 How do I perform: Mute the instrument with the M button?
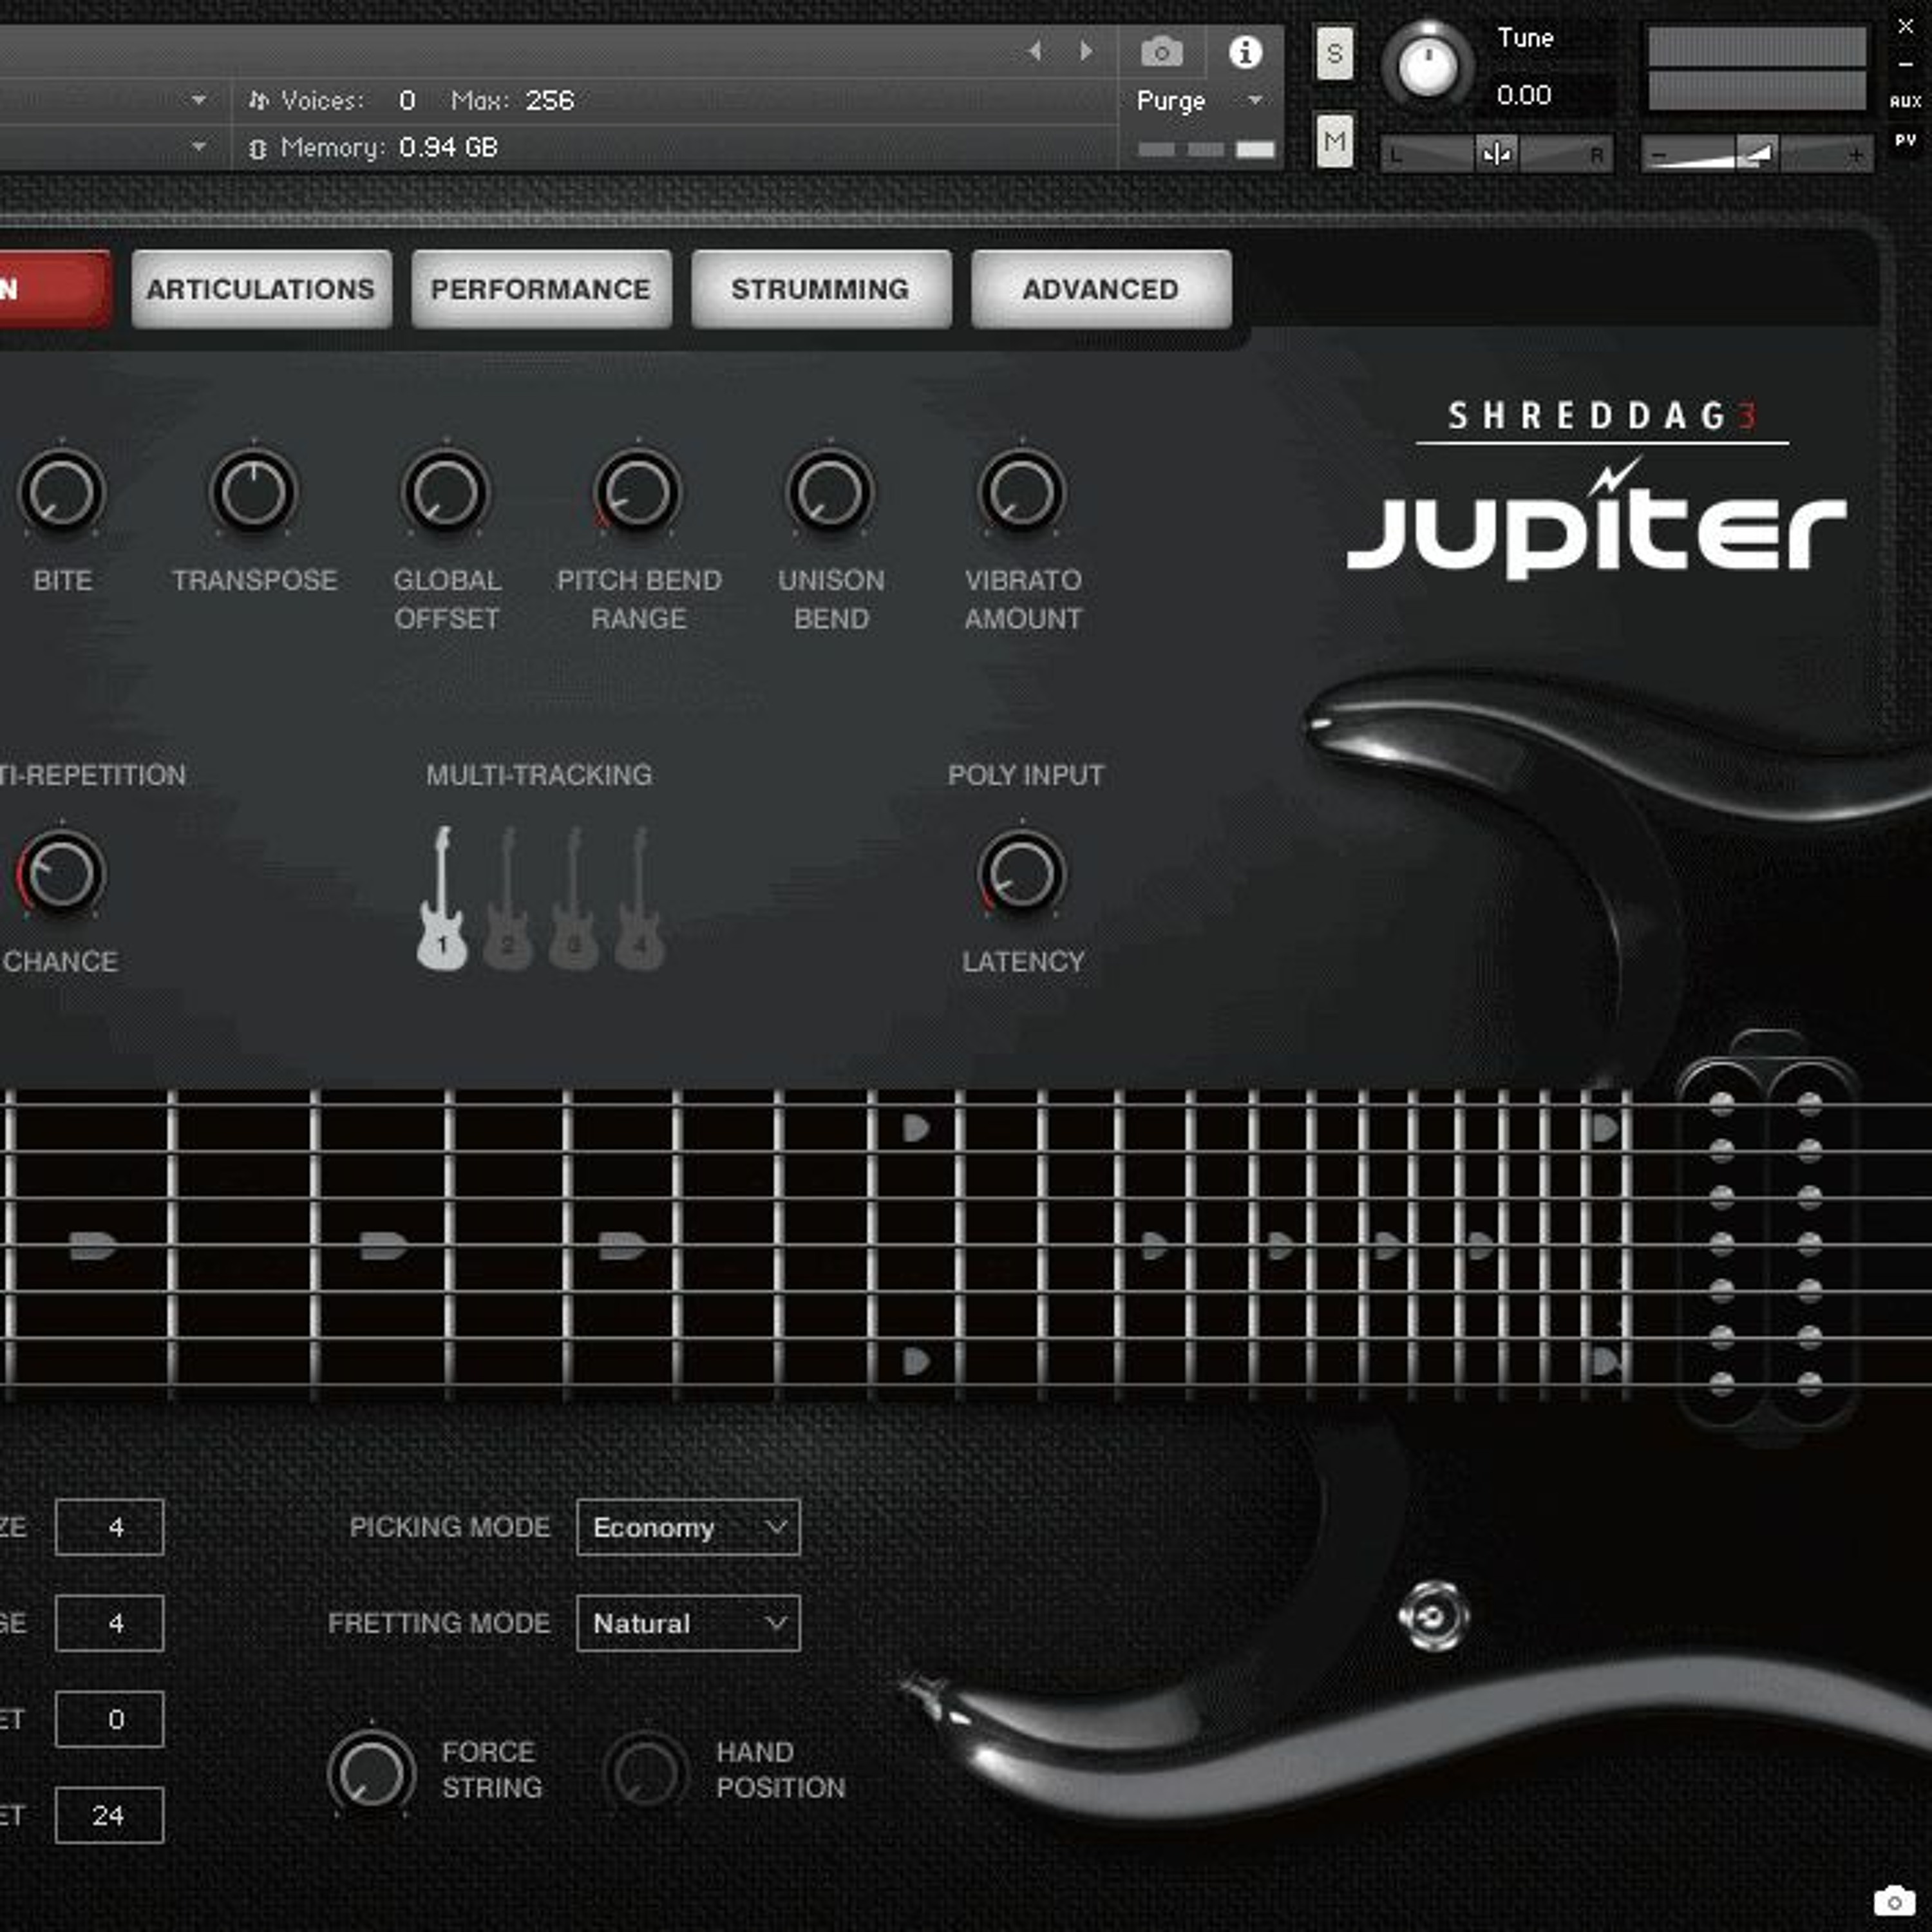[x=1334, y=141]
